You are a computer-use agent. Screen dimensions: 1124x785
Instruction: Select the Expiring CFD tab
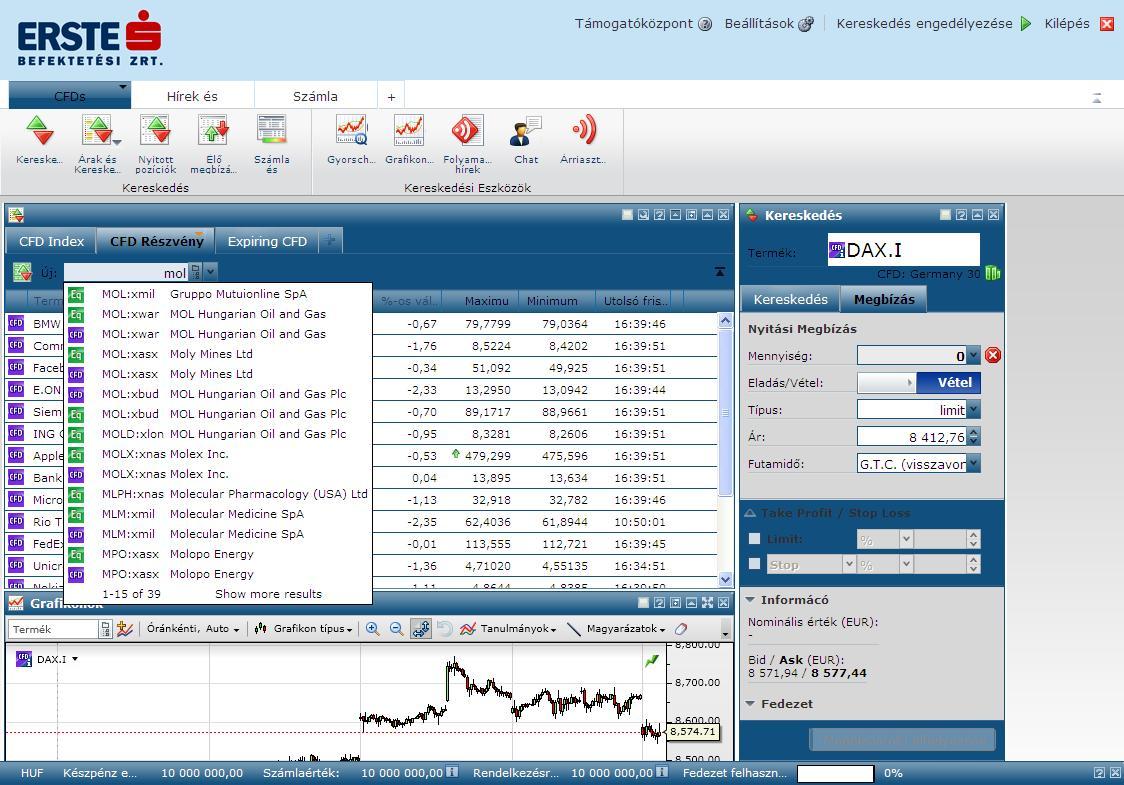pos(267,242)
